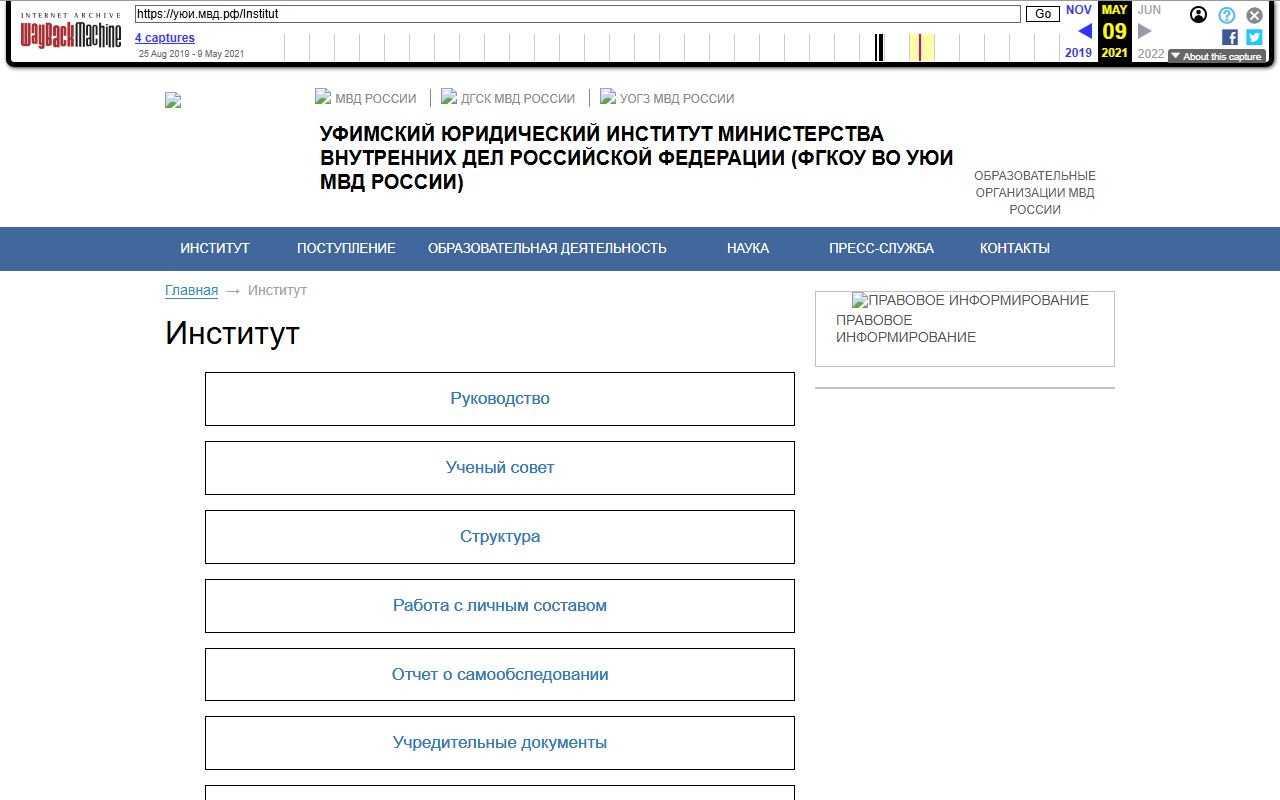The width and height of the screenshot is (1280, 800).
Task: Open the Ученый совет section
Action: coord(500,468)
